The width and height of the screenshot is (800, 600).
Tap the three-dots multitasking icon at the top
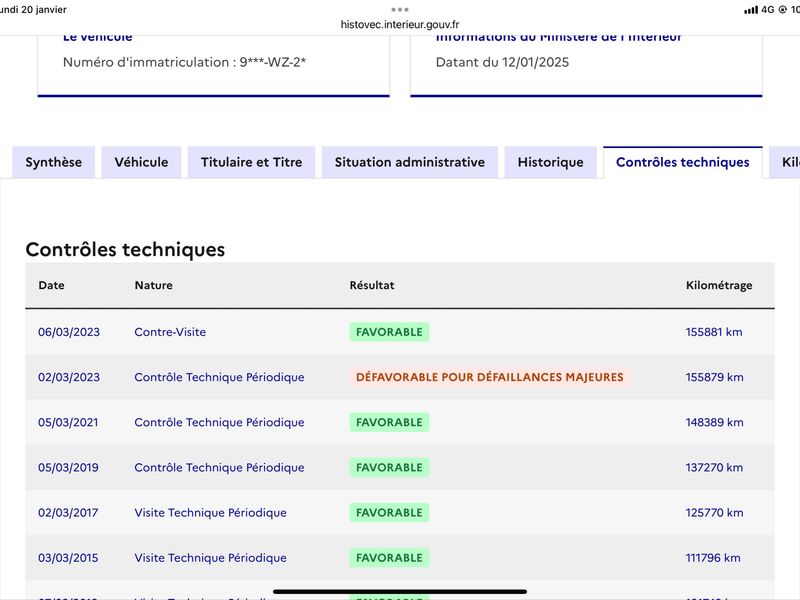pos(399,9)
